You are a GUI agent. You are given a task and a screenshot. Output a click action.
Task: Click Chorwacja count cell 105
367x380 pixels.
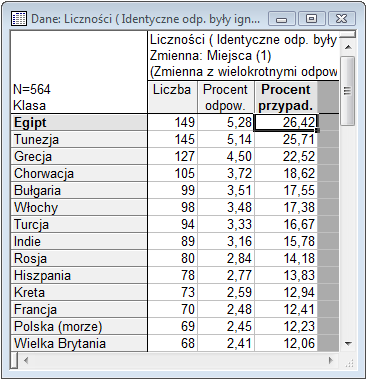[173, 174]
